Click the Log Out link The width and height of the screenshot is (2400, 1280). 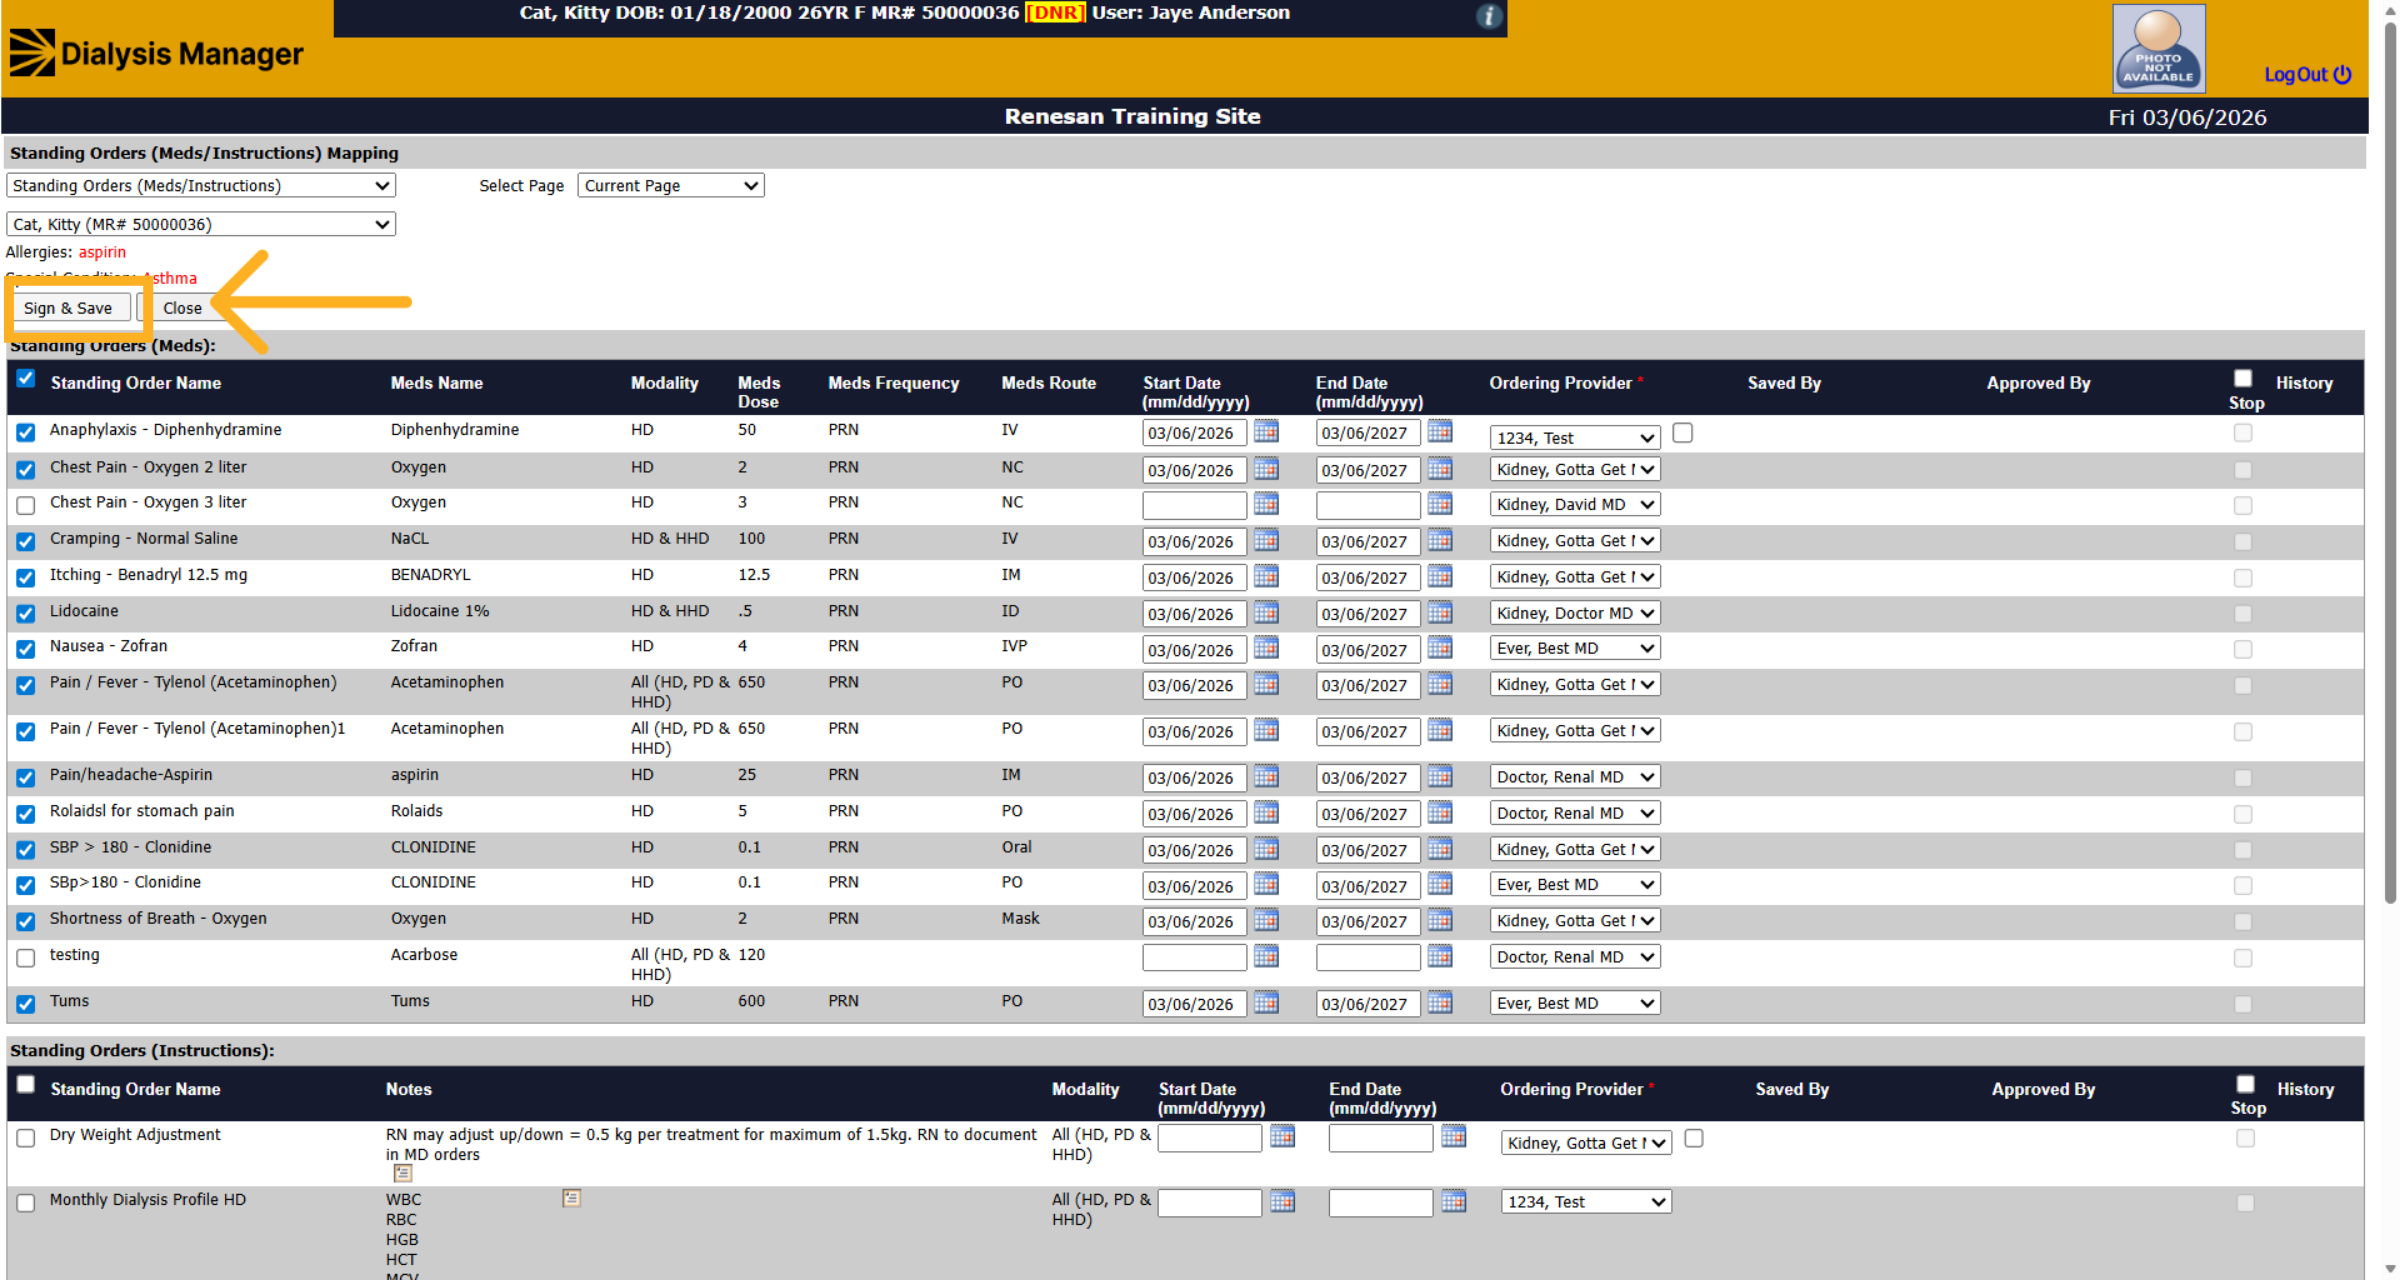pos(2296,75)
